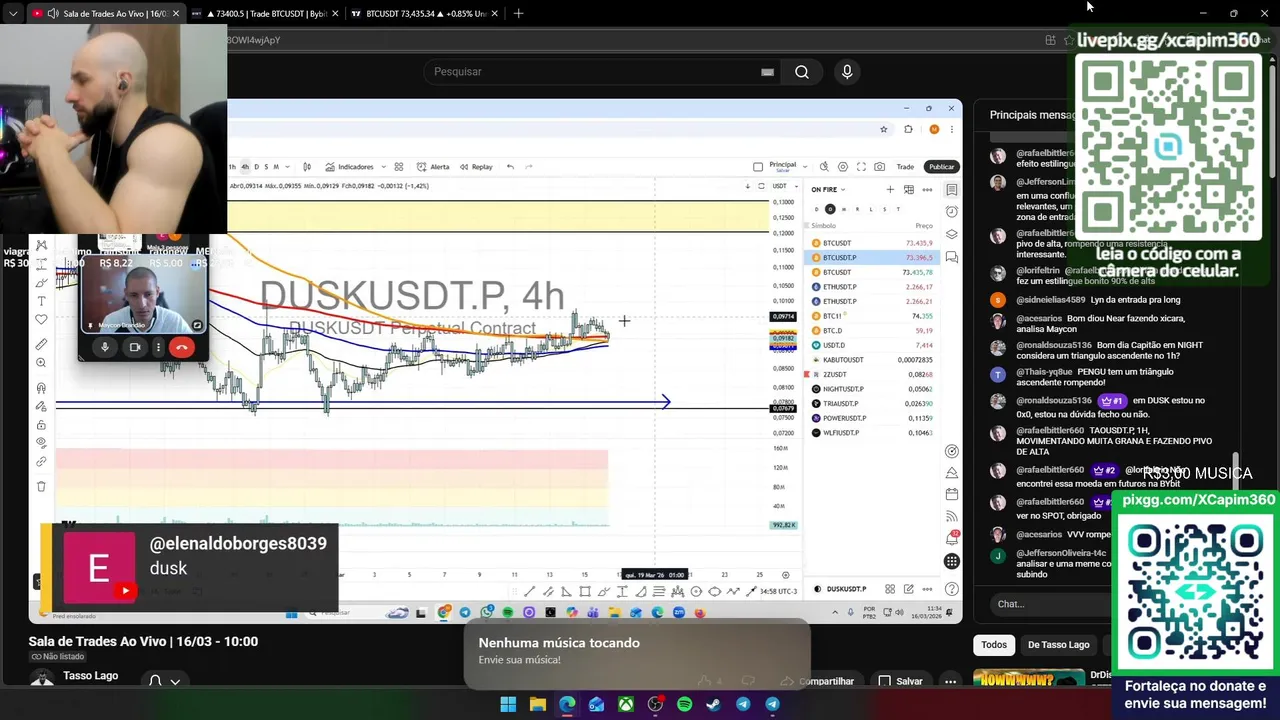The width and height of the screenshot is (1280, 720).
Task: Toggle camera in video call overlay
Action: point(135,347)
